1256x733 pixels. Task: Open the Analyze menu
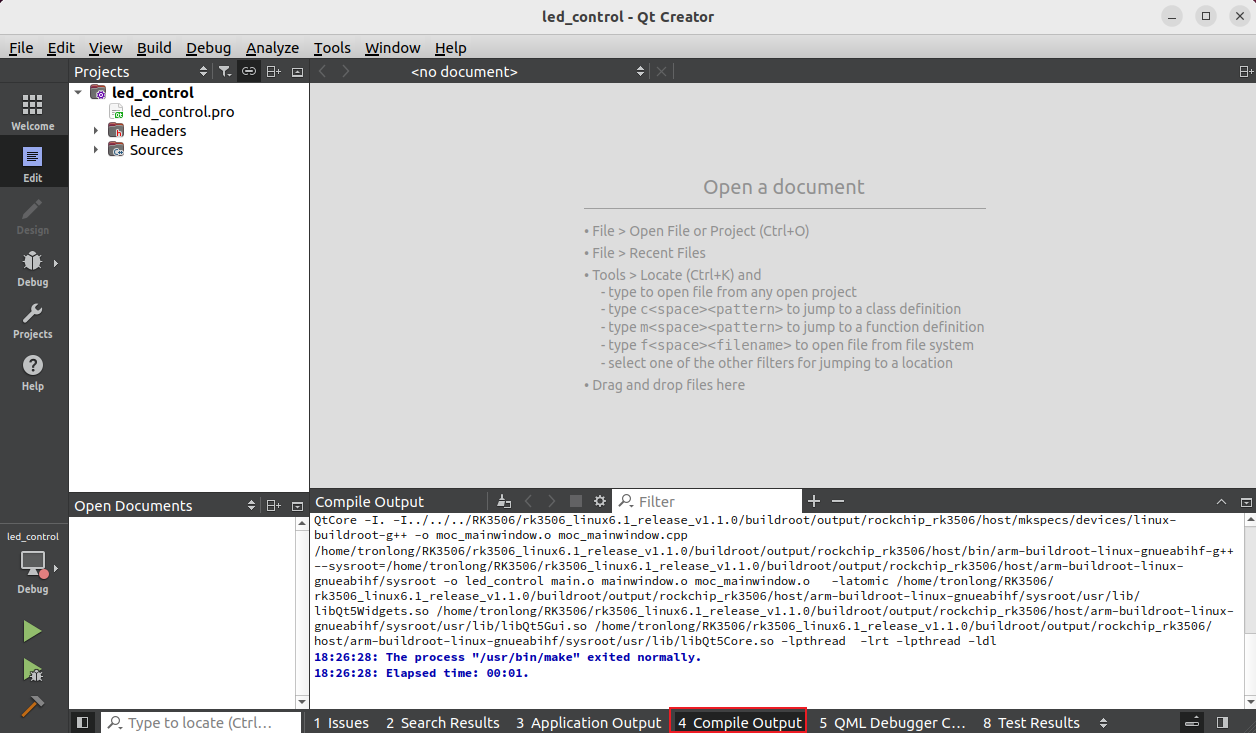tap(272, 48)
